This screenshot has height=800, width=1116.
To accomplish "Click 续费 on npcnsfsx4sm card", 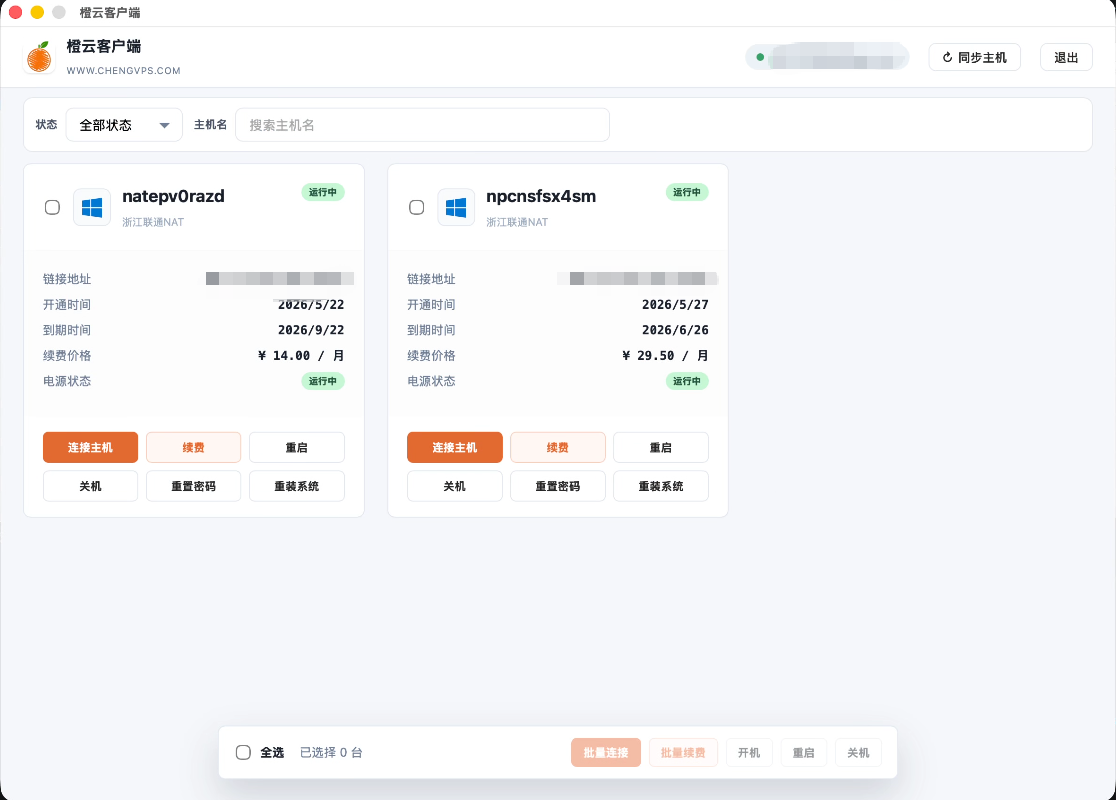I will click(557, 448).
